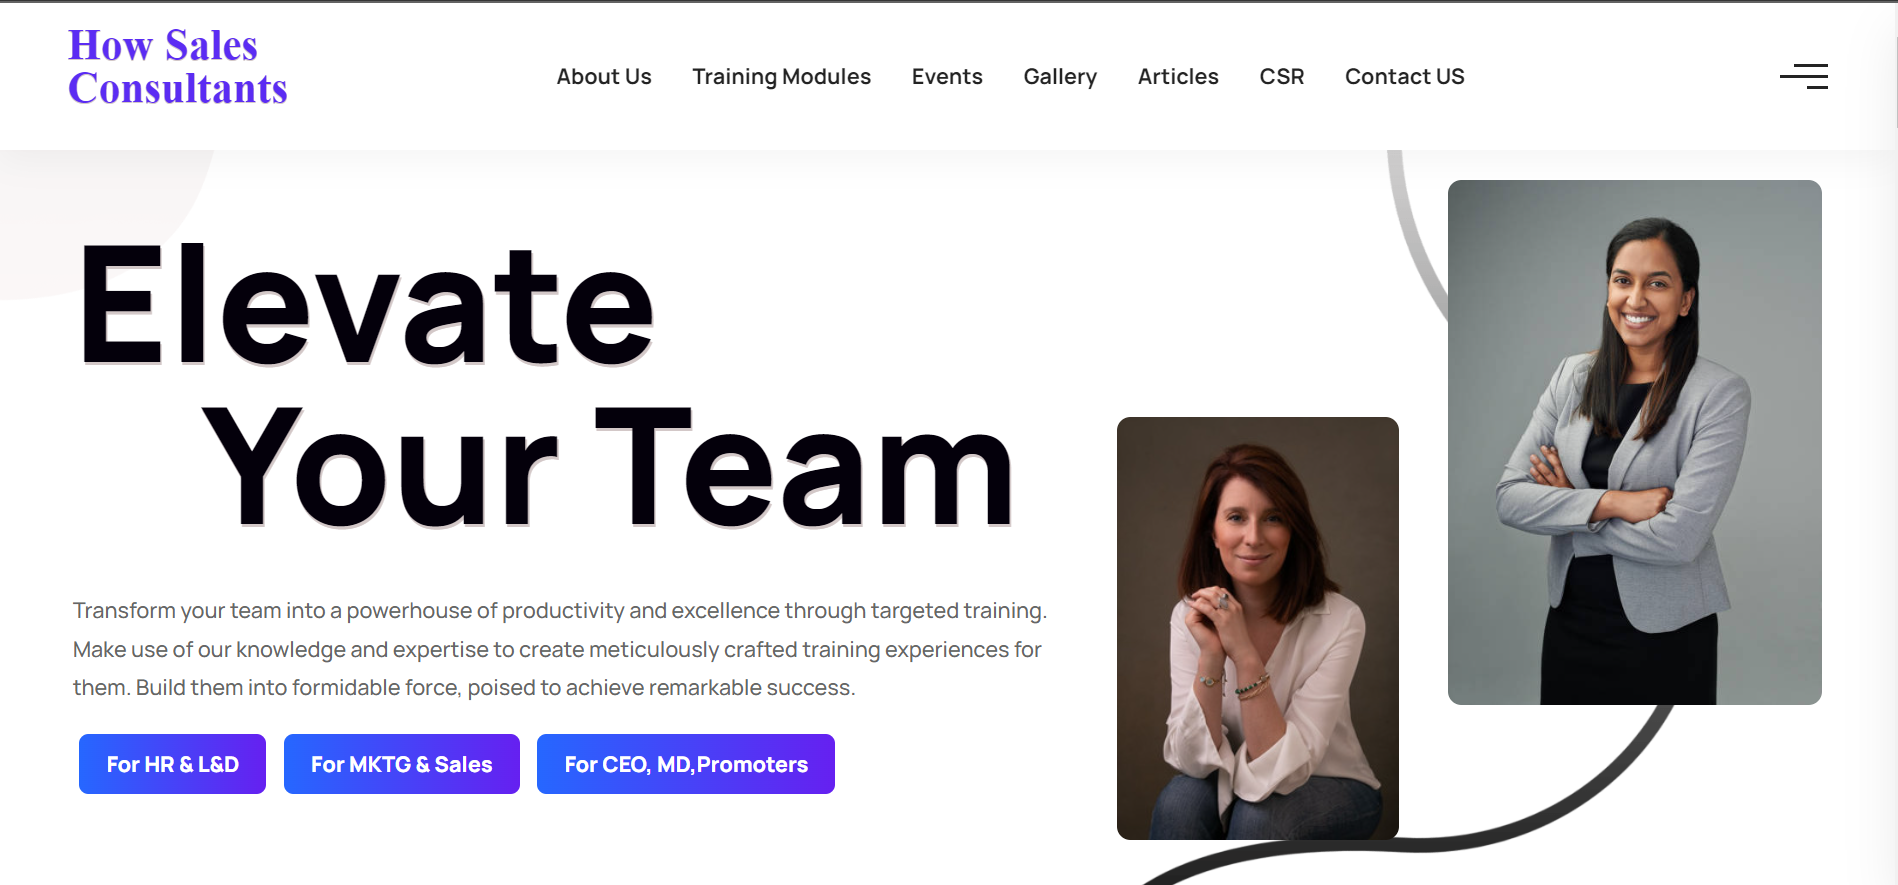Go to How Sales Consultants logo home
This screenshot has width=1898, height=885.
pos(178,67)
